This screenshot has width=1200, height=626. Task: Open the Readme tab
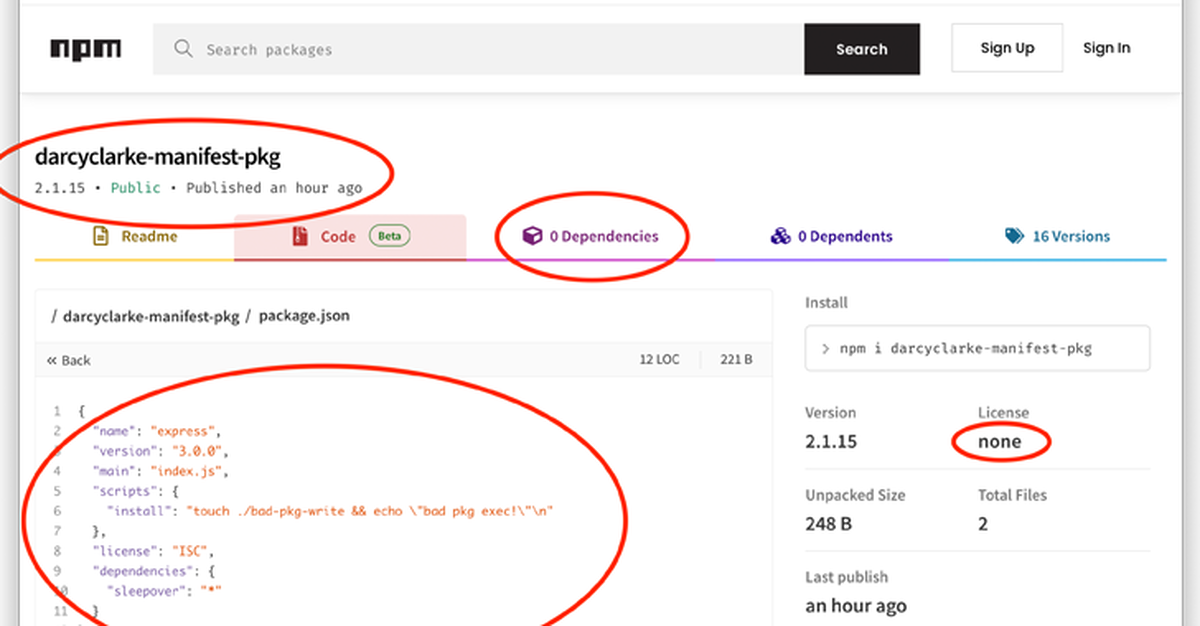point(148,237)
